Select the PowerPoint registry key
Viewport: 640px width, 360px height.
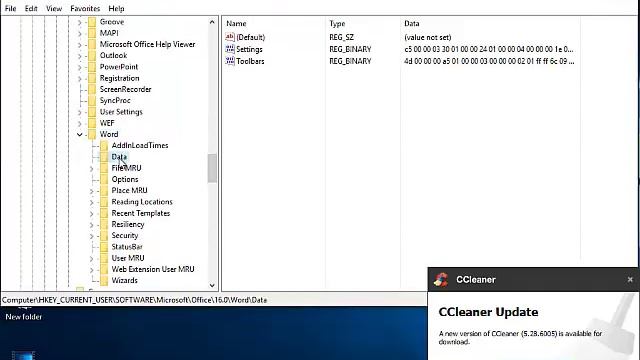point(119,67)
